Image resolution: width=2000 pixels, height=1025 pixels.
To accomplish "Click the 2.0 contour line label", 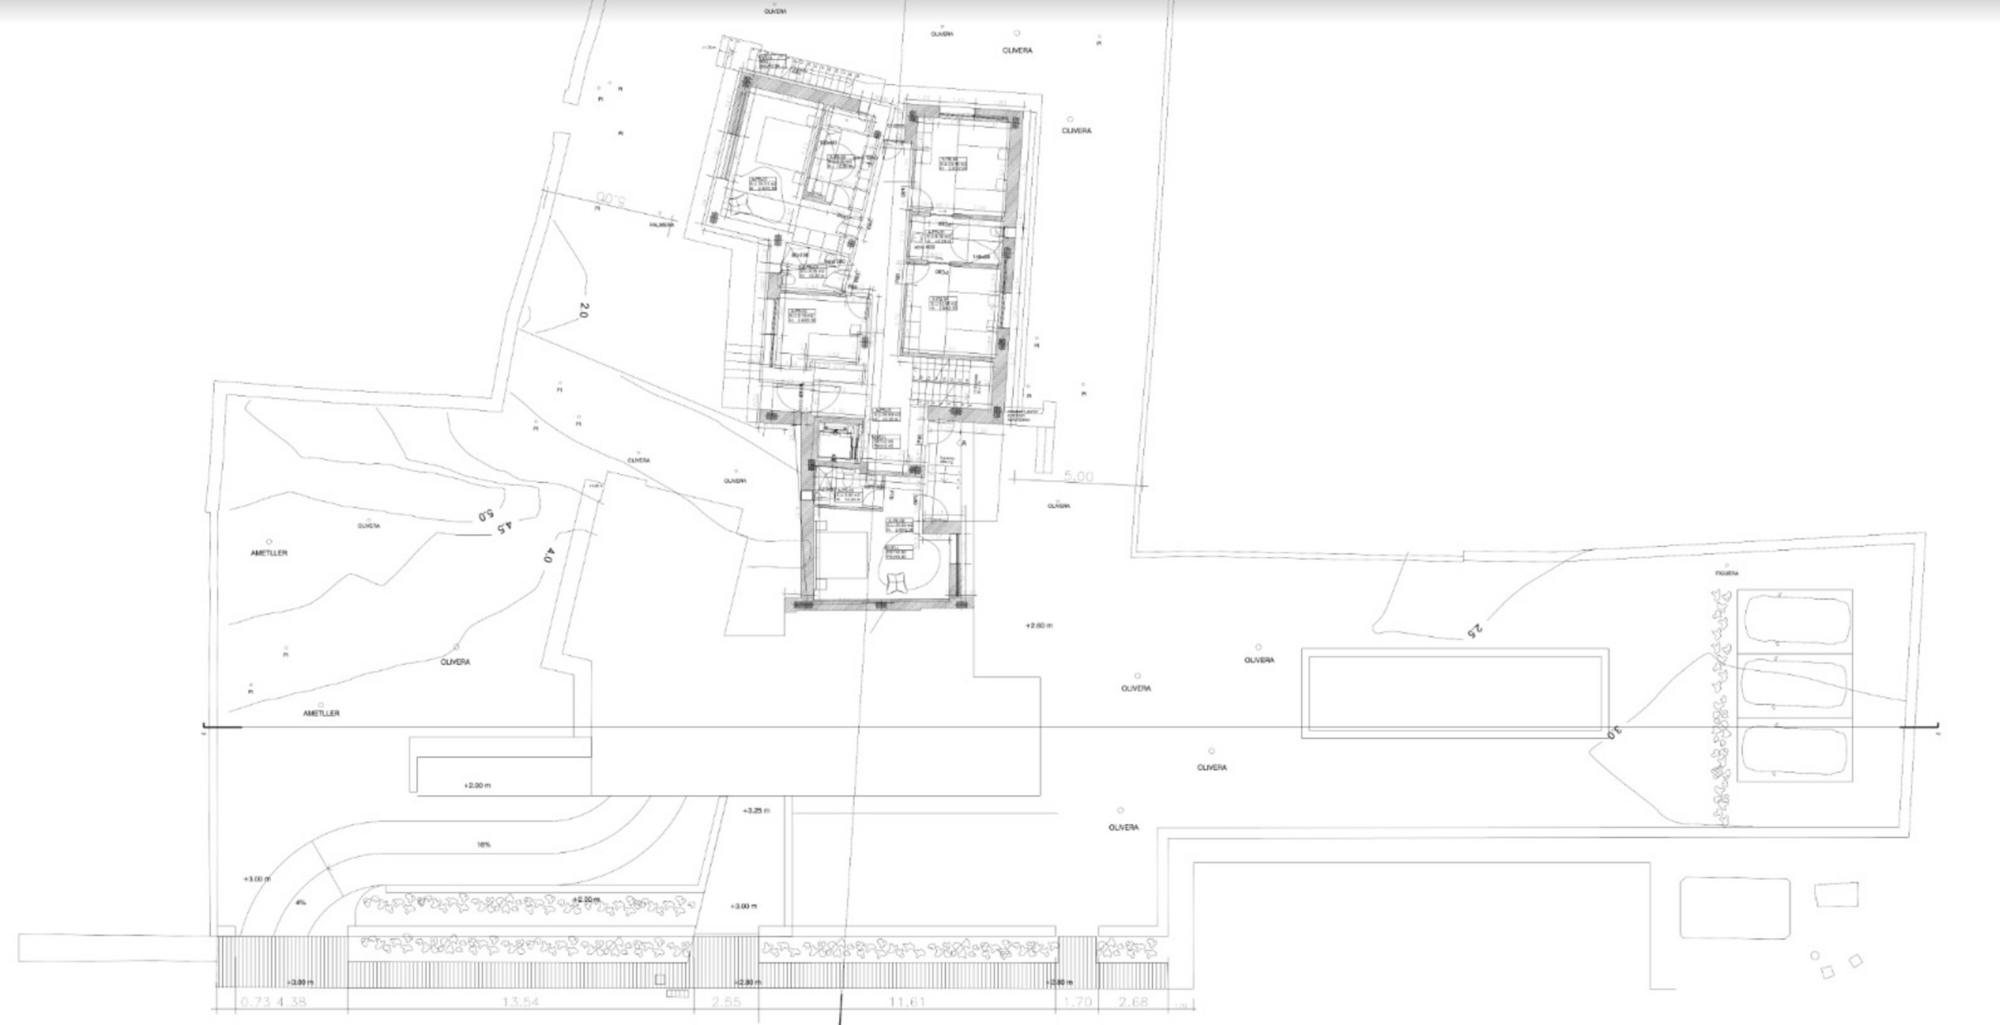I will point(583,311).
